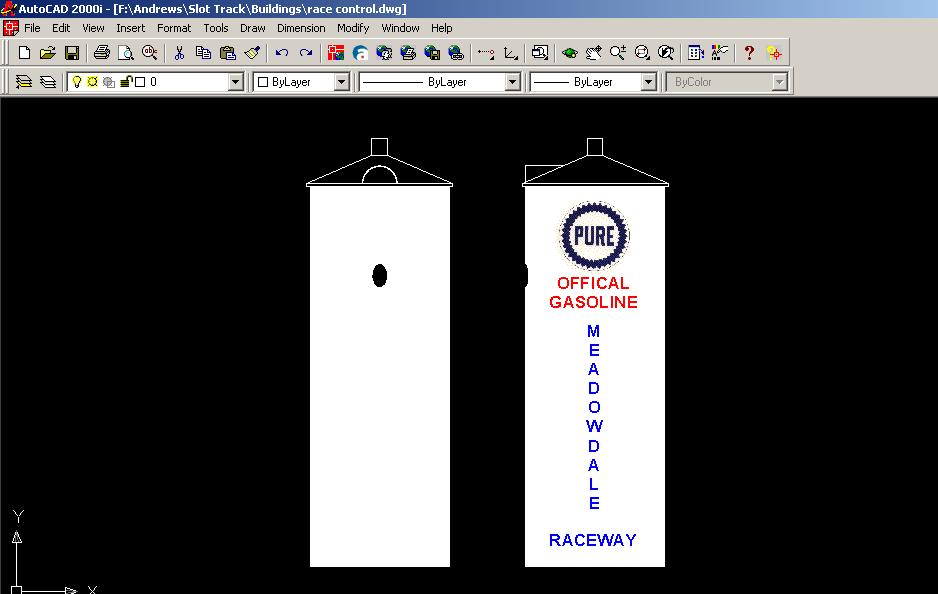Click the Publish to Web icon
Screen dimensions: 938x594
click(x=408, y=53)
